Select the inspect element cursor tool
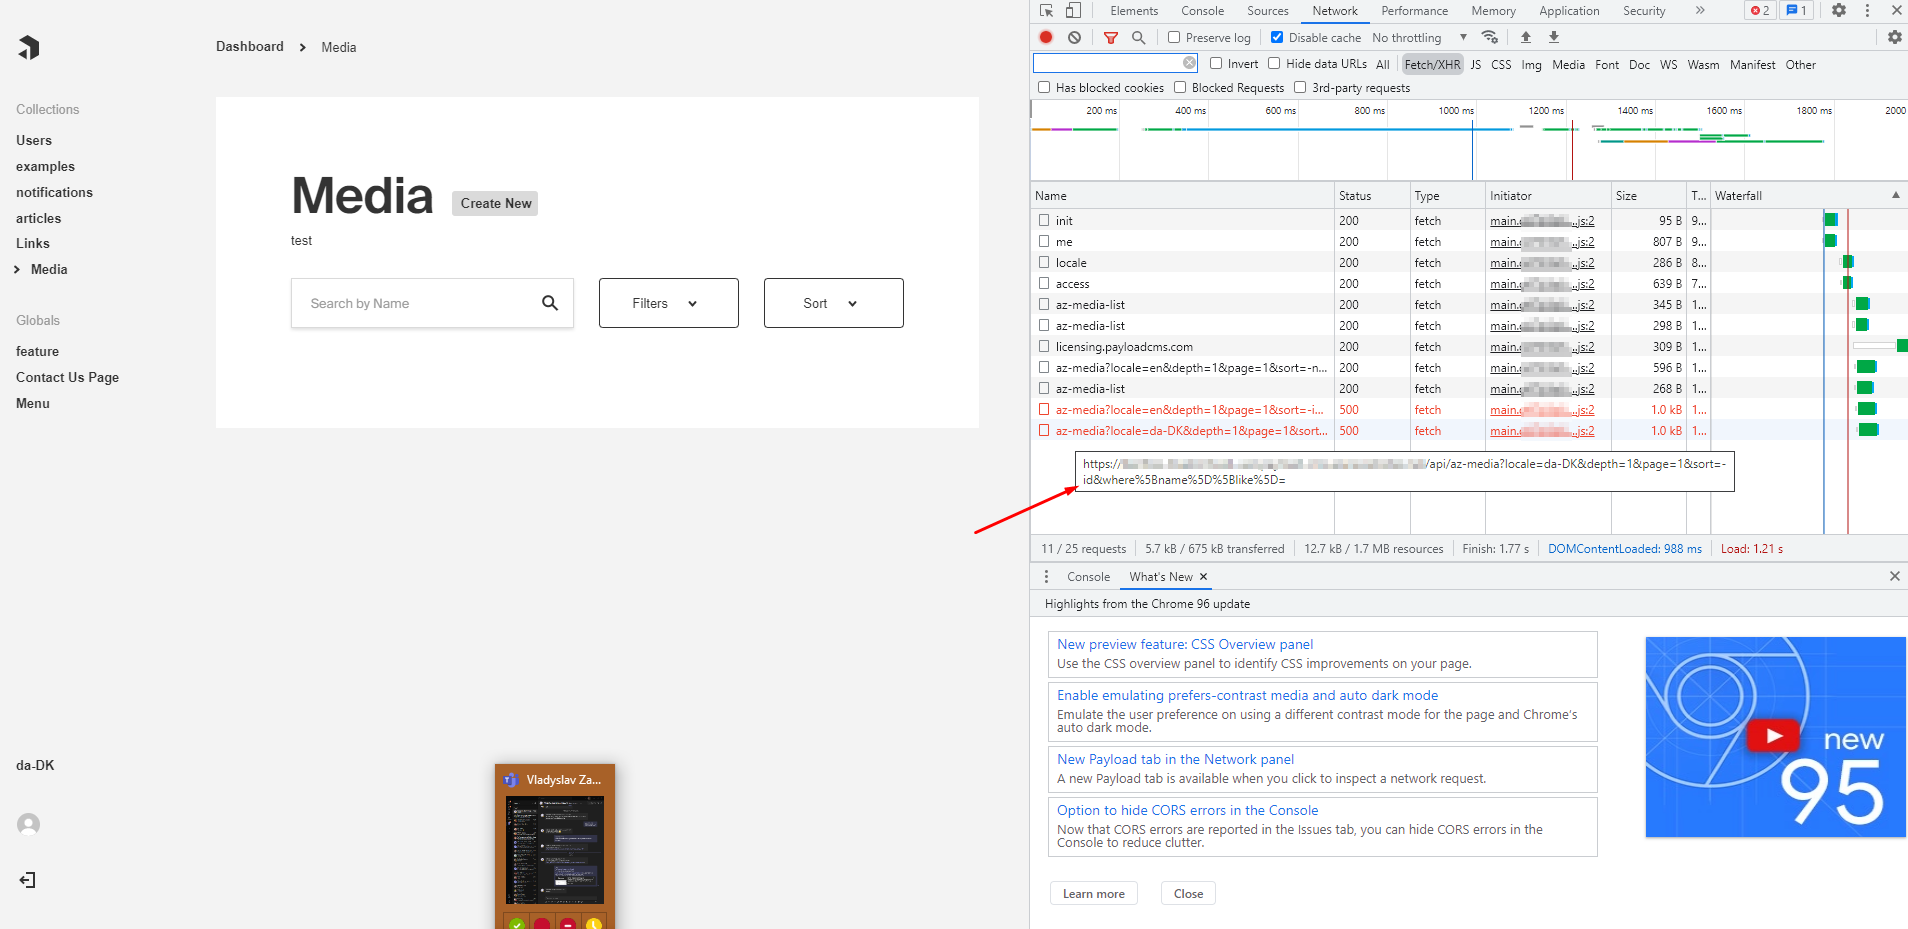Image resolution: width=1908 pixels, height=929 pixels. [x=1046, y=11]
